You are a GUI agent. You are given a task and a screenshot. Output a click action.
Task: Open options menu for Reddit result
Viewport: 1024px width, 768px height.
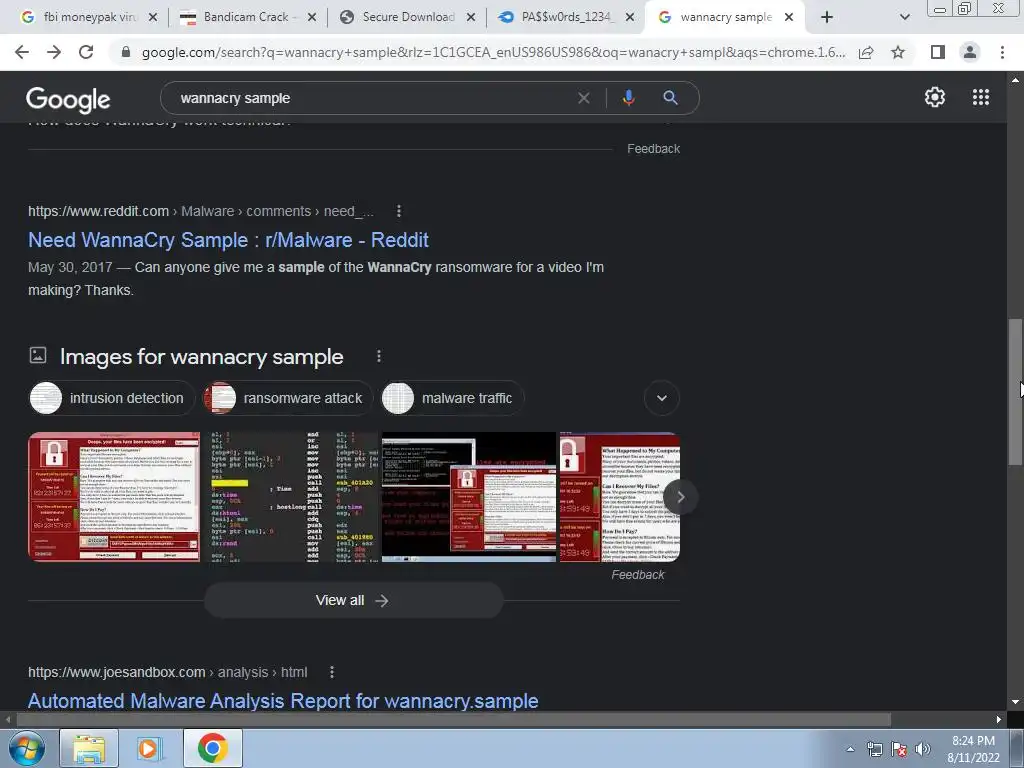[398, 211]
